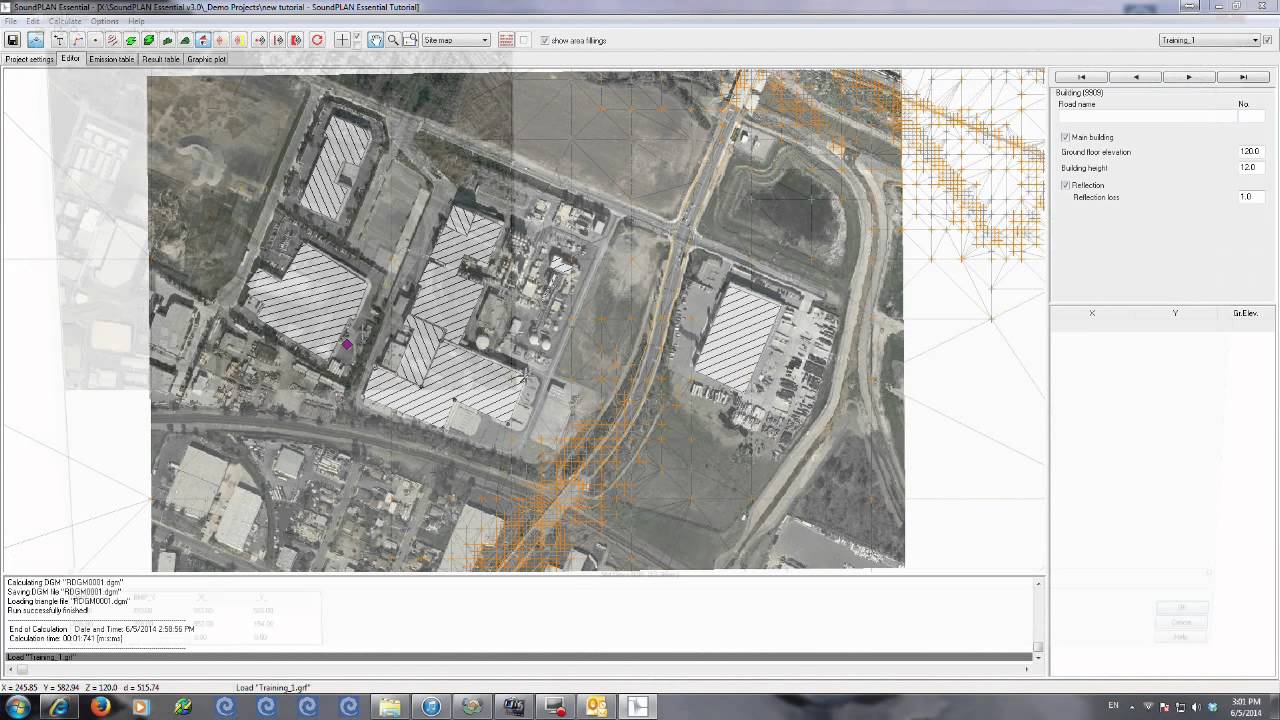This screenshot has height=720, width=1280.
Task: Select the magnifier zoom tool
Action: click(x=393, y=40)
